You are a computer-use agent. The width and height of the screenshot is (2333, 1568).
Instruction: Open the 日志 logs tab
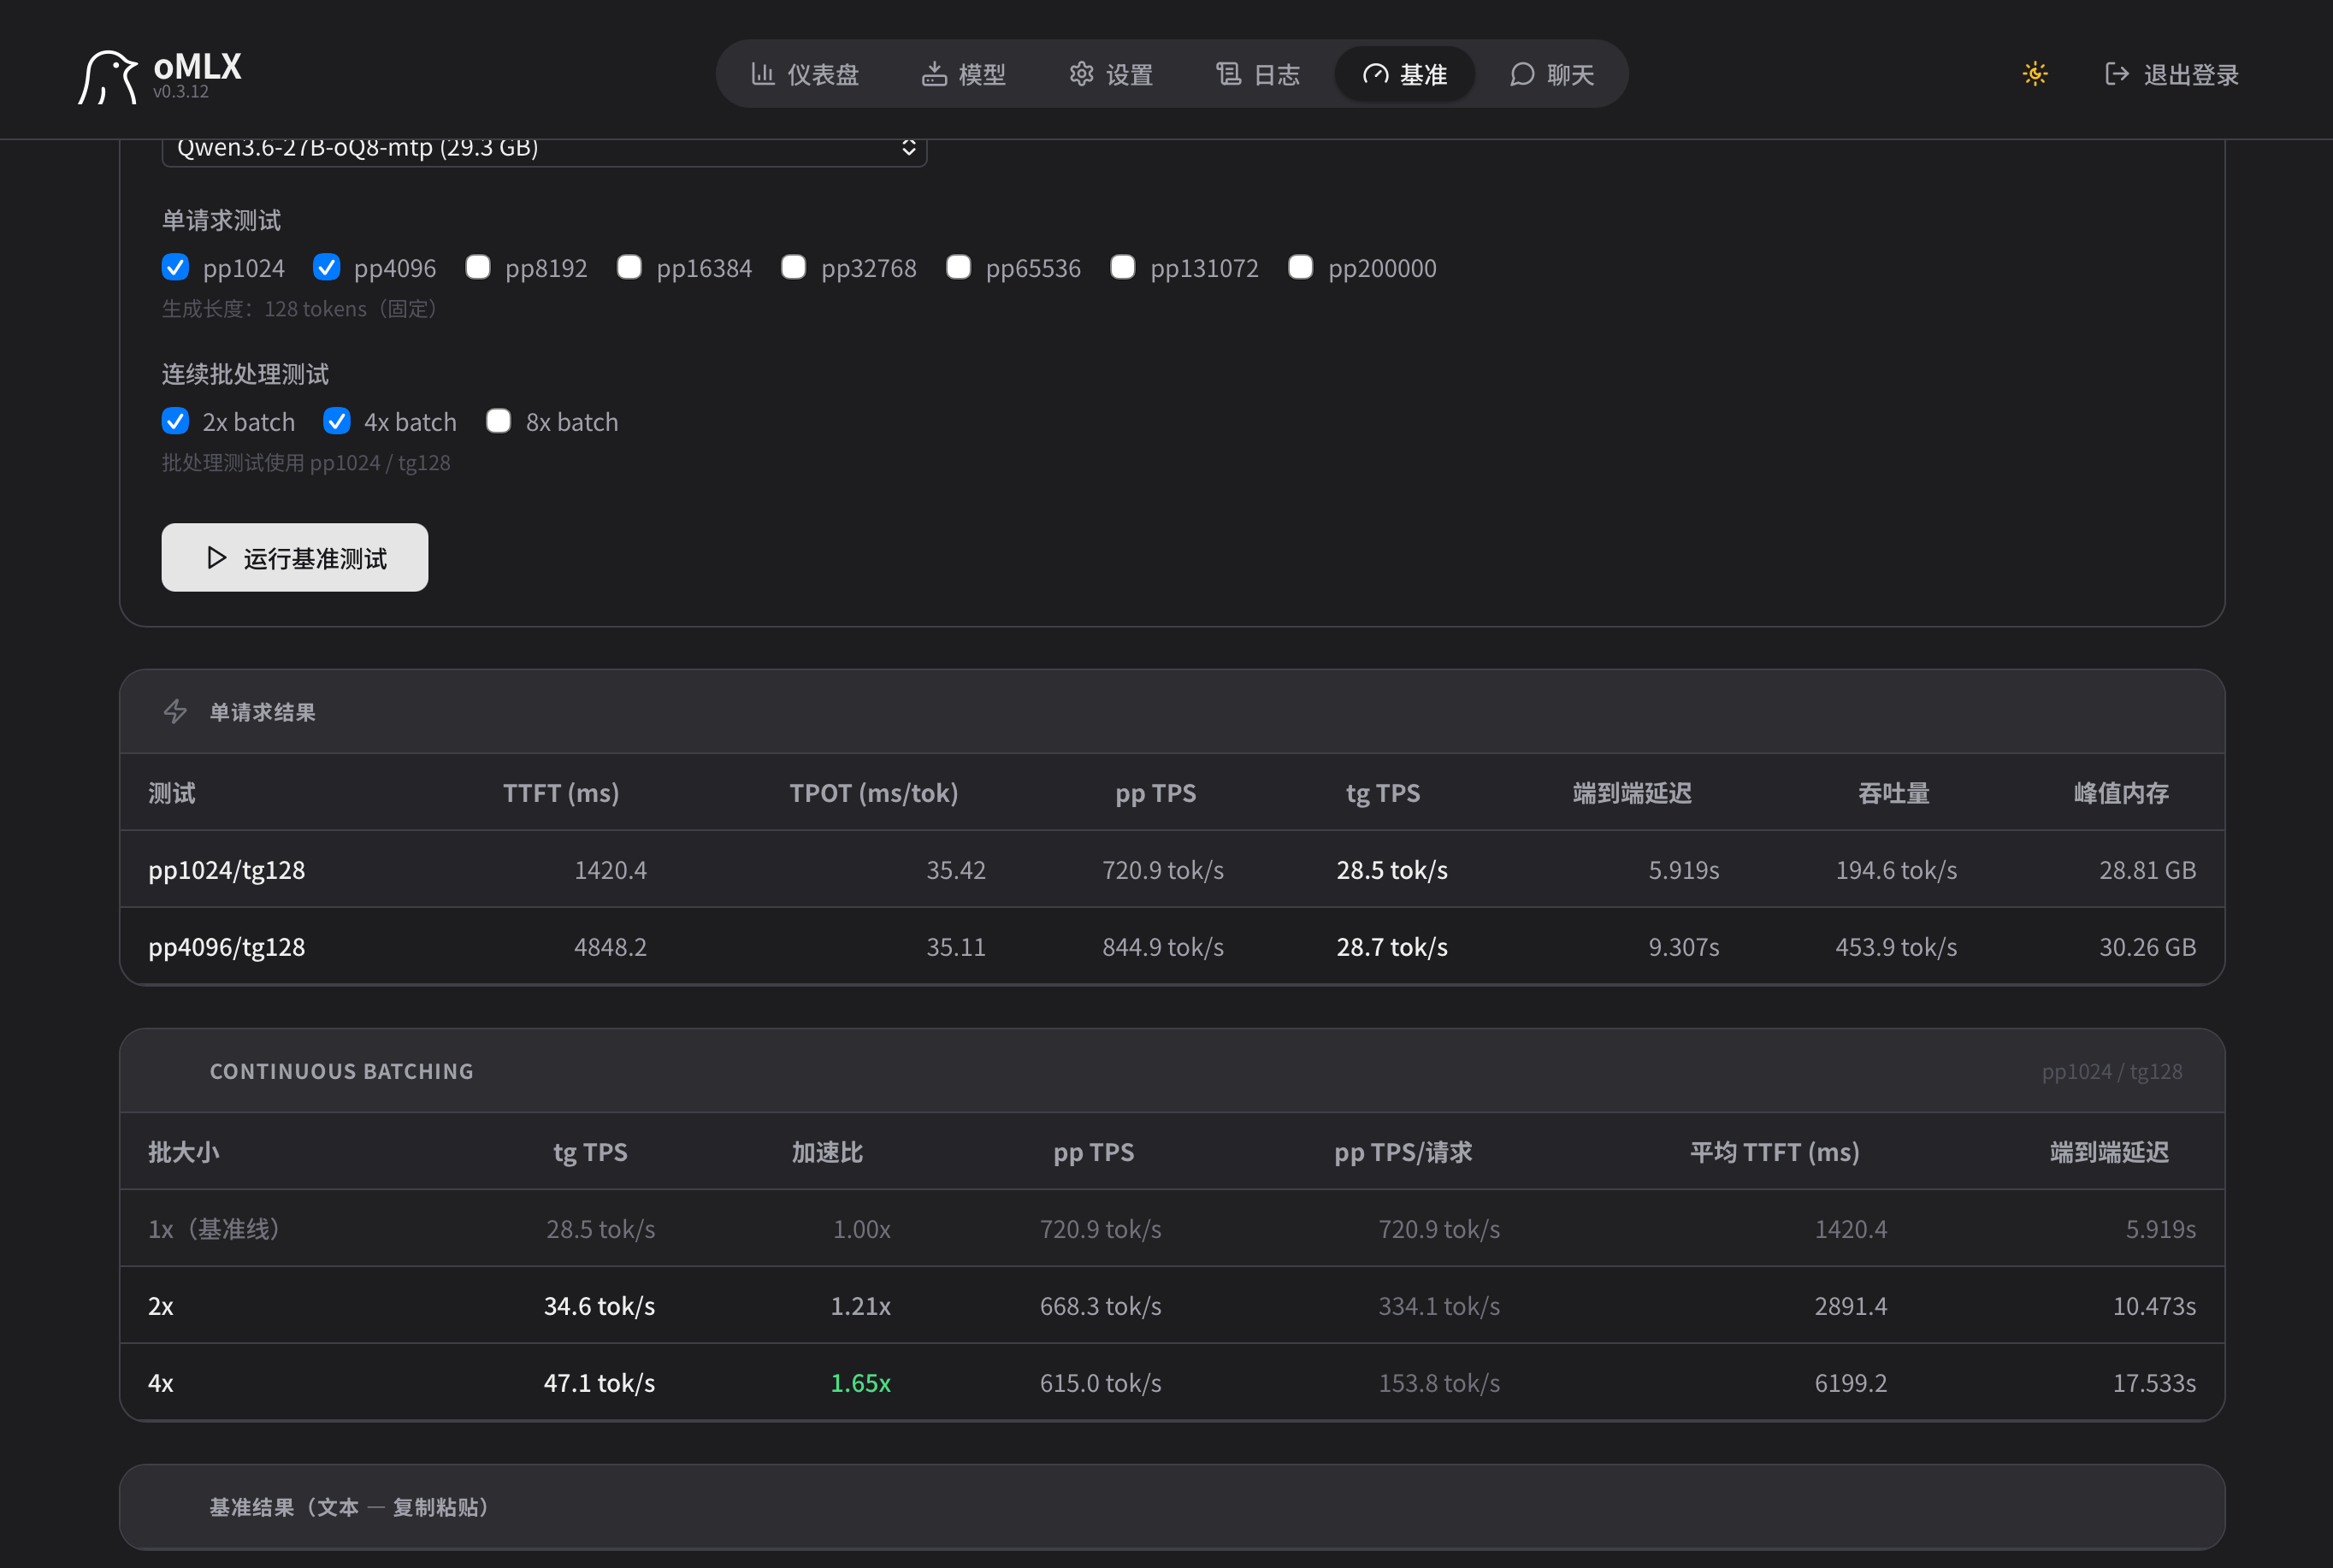click(x=1258, y=74)
